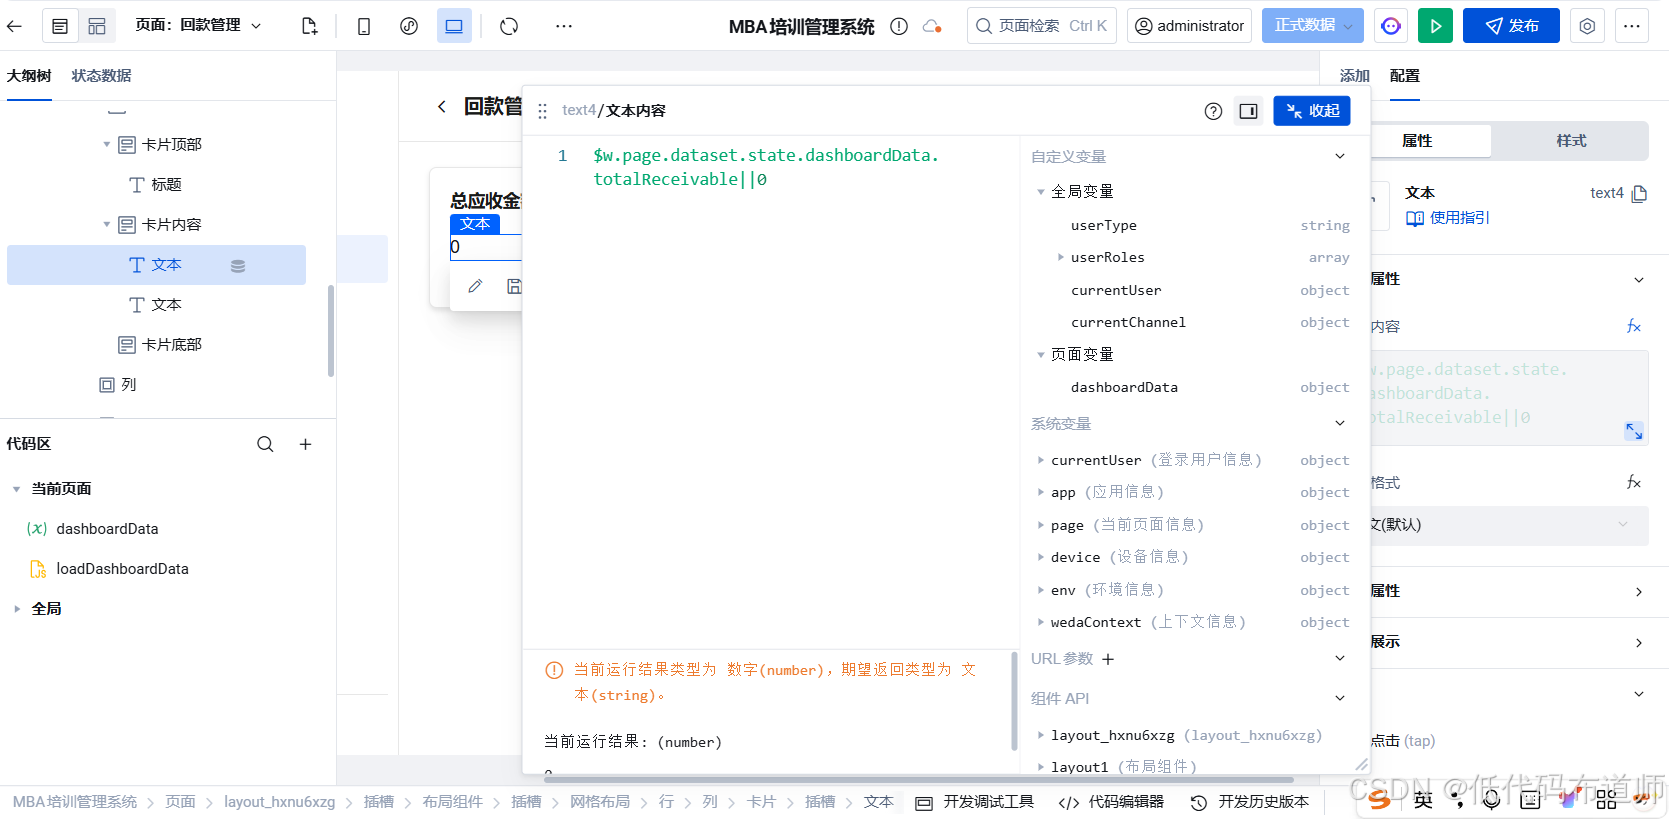Collapse the 当前页面 code group
The image size is (1669, 819).
17,489
